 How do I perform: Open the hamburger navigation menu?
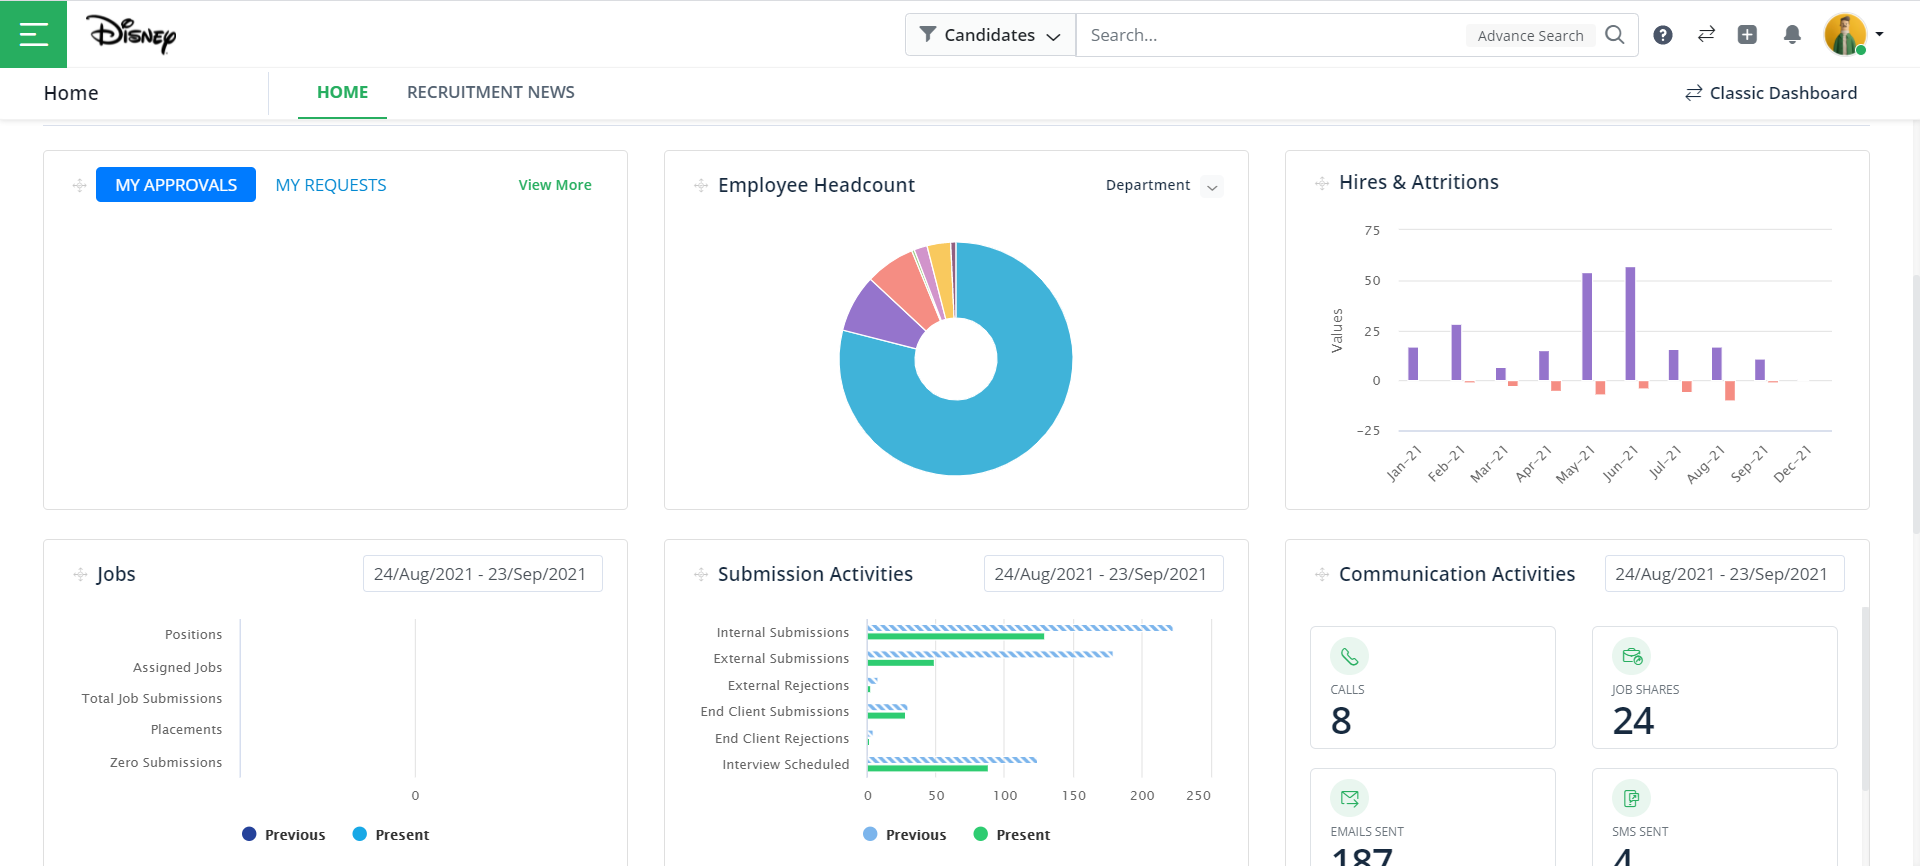point(34,34)
